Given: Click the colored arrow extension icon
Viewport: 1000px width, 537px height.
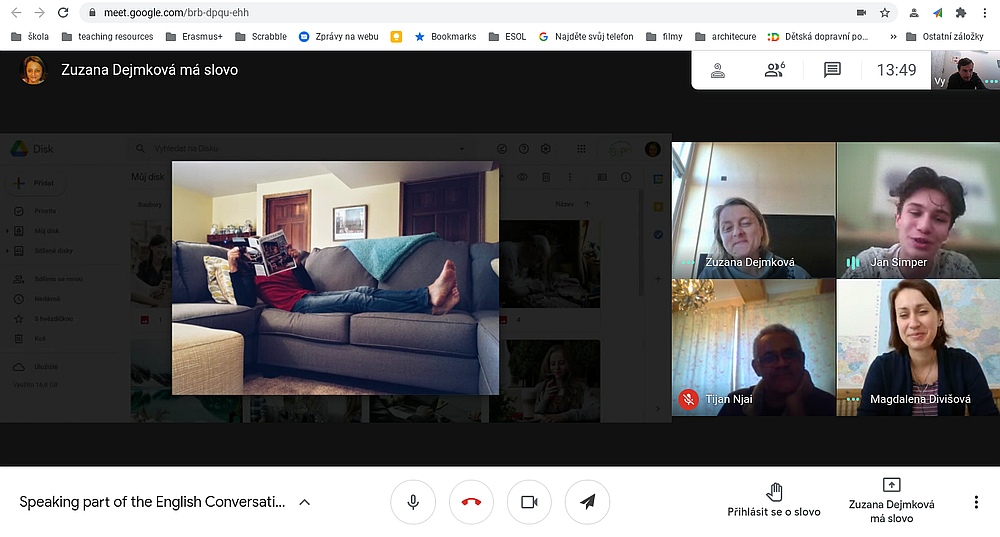Looking at the screenshot, I should click(x=938, y=12).
